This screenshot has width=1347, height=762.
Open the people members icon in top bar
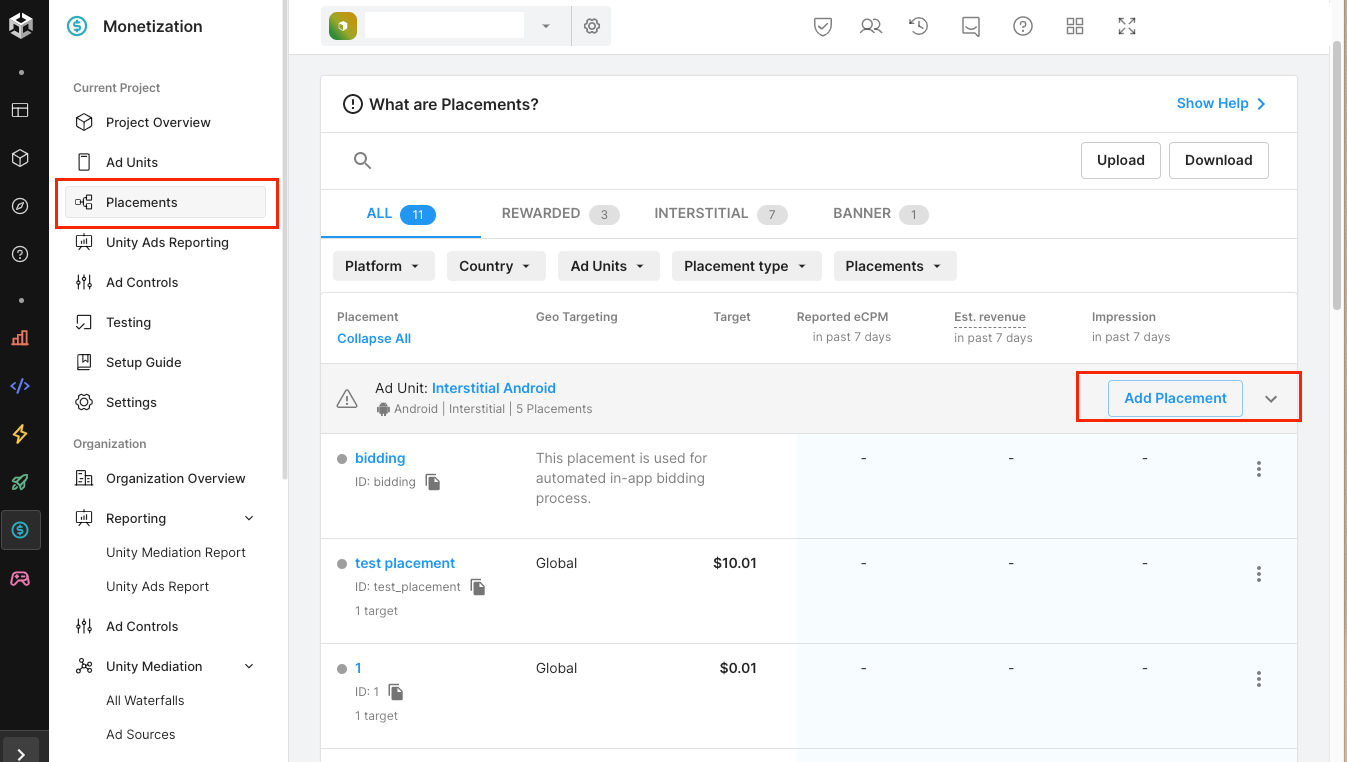click(871, 27)
